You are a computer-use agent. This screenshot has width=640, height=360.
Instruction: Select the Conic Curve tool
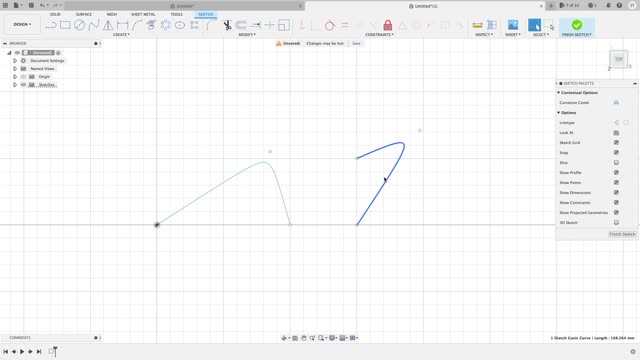[x=137, y=25]
